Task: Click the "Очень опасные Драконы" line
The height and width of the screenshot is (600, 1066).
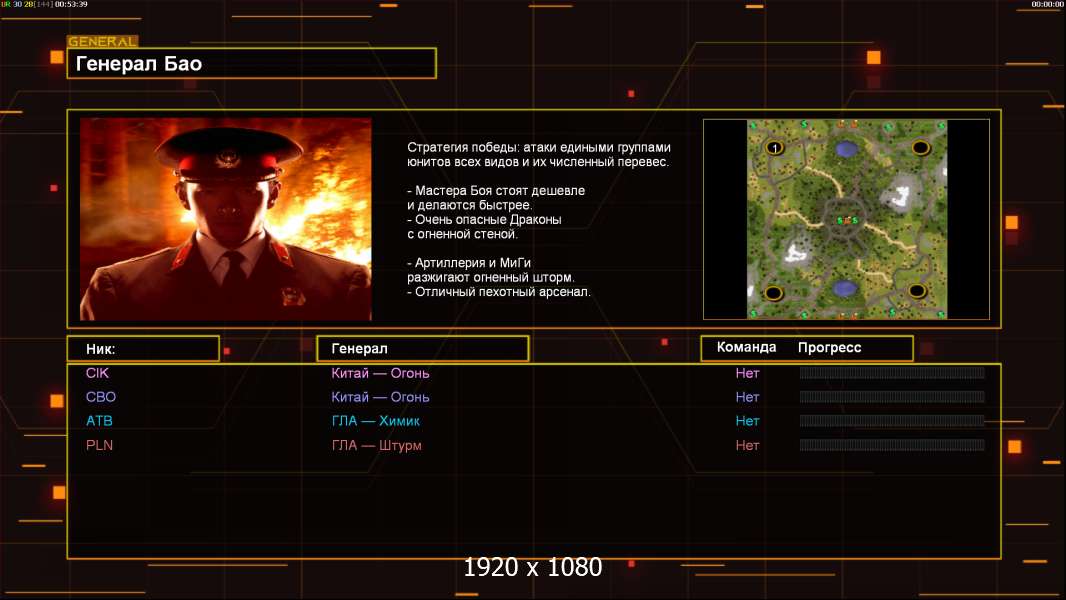Action: (x=485, y=219)
